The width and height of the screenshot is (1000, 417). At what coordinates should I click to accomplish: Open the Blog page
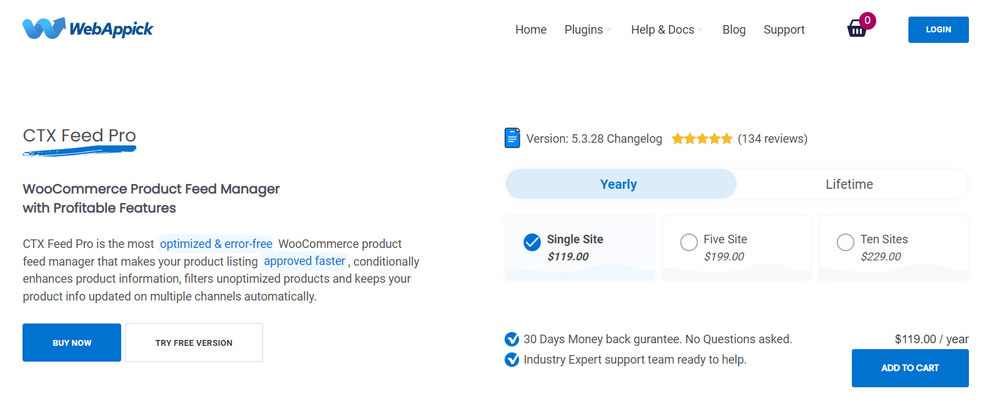[734, 30]
